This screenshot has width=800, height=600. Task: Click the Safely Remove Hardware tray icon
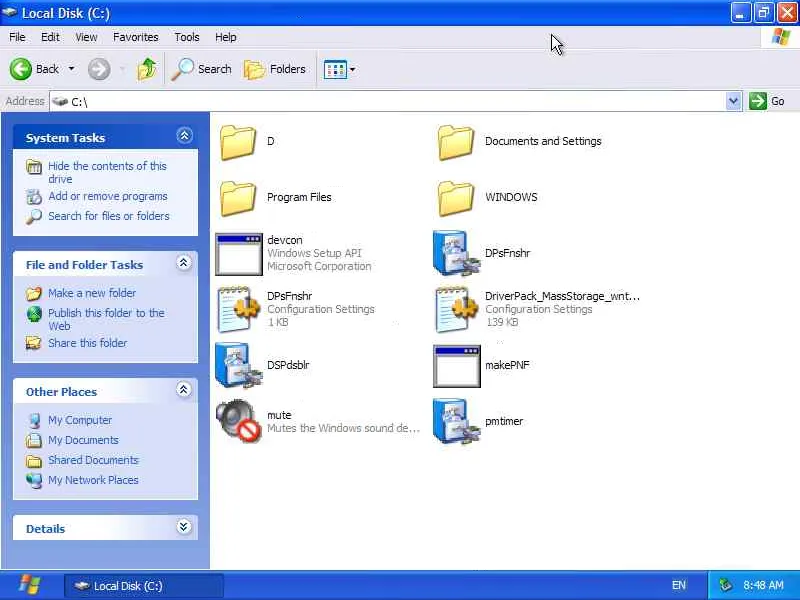click(x=725, y=585)
